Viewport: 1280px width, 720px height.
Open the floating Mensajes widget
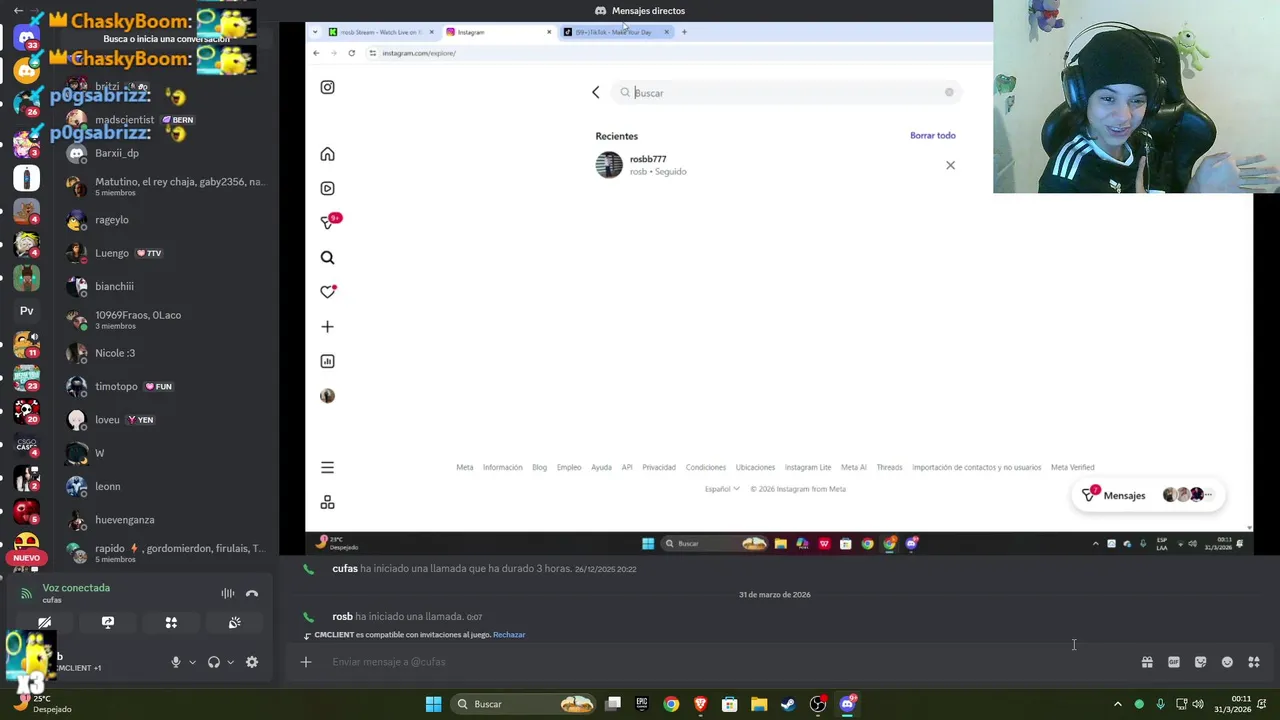pyautogui.click(x=1147, y=495)
